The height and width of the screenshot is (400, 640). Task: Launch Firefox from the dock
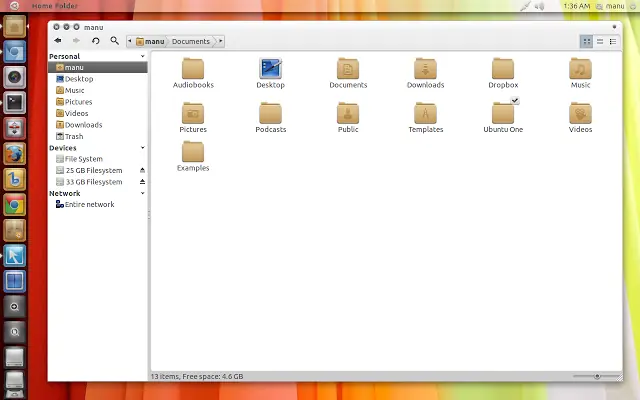coord(14,153)
